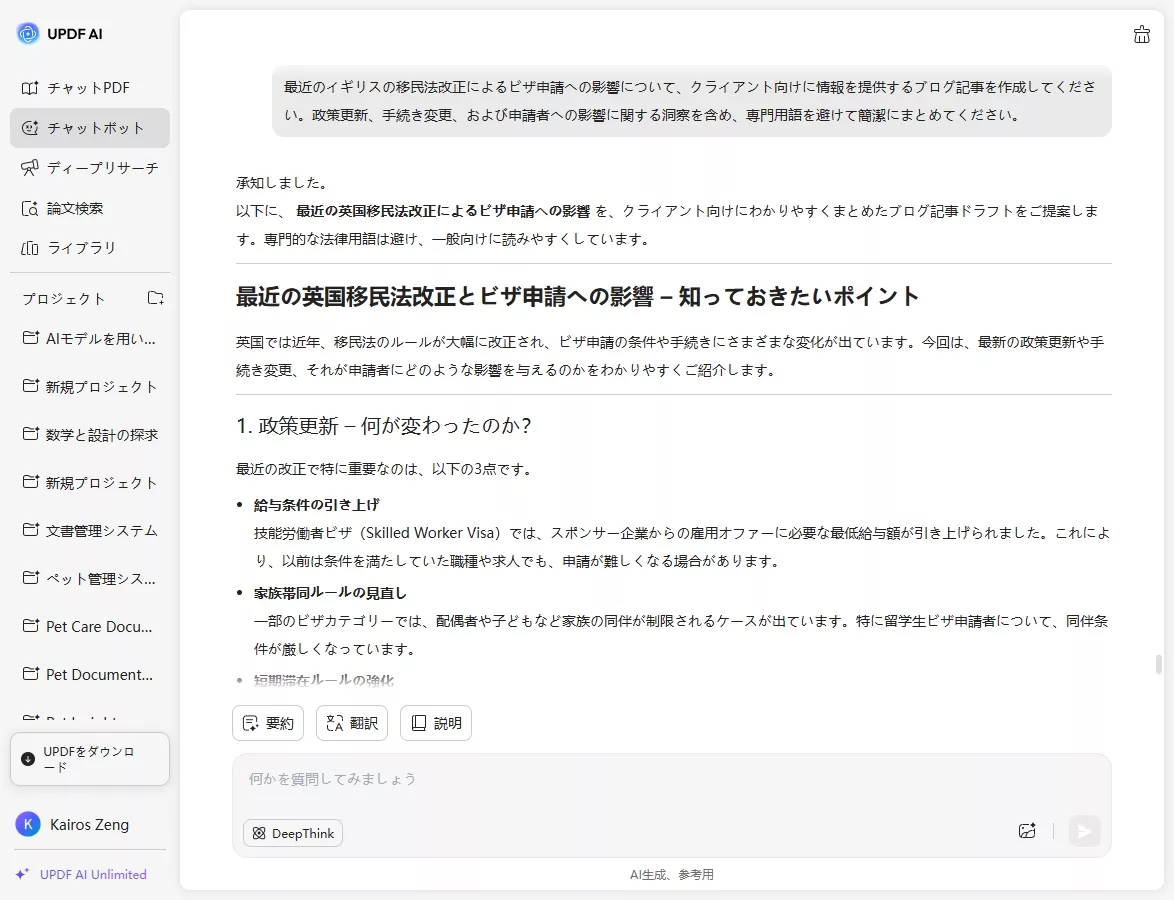Click the UPDF AI logo

60,33
